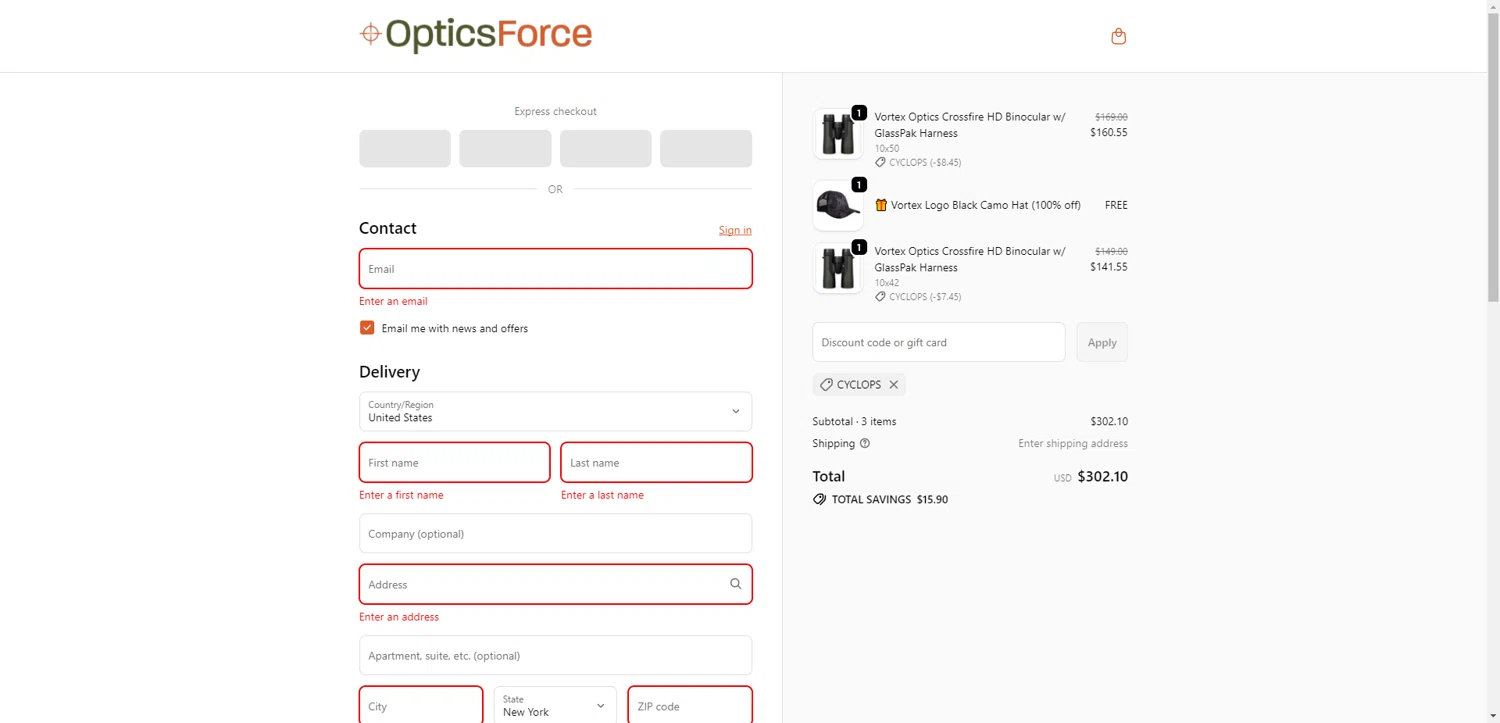The width and height of the screenshot is (1500, 723).
Task: Click the 'Enter a last name' error text
Action: pyautogui.click(x=602, y=495)
